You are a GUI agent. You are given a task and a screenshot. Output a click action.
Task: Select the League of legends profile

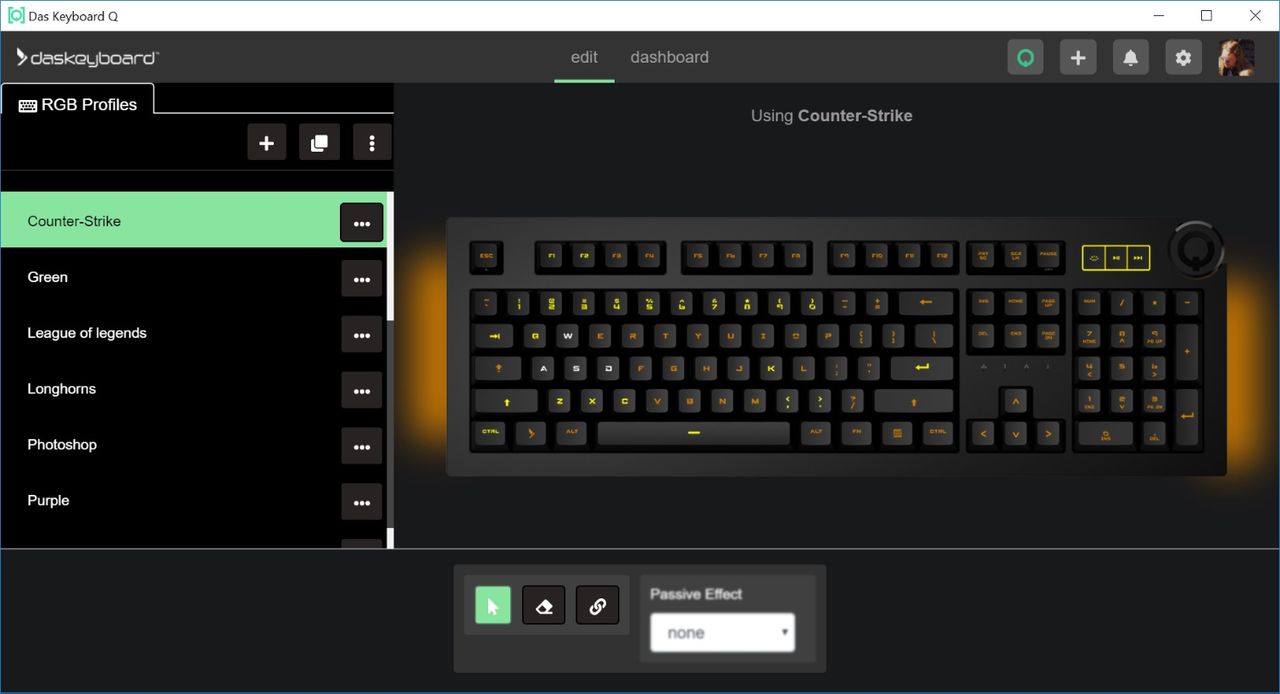click(193, 333)
